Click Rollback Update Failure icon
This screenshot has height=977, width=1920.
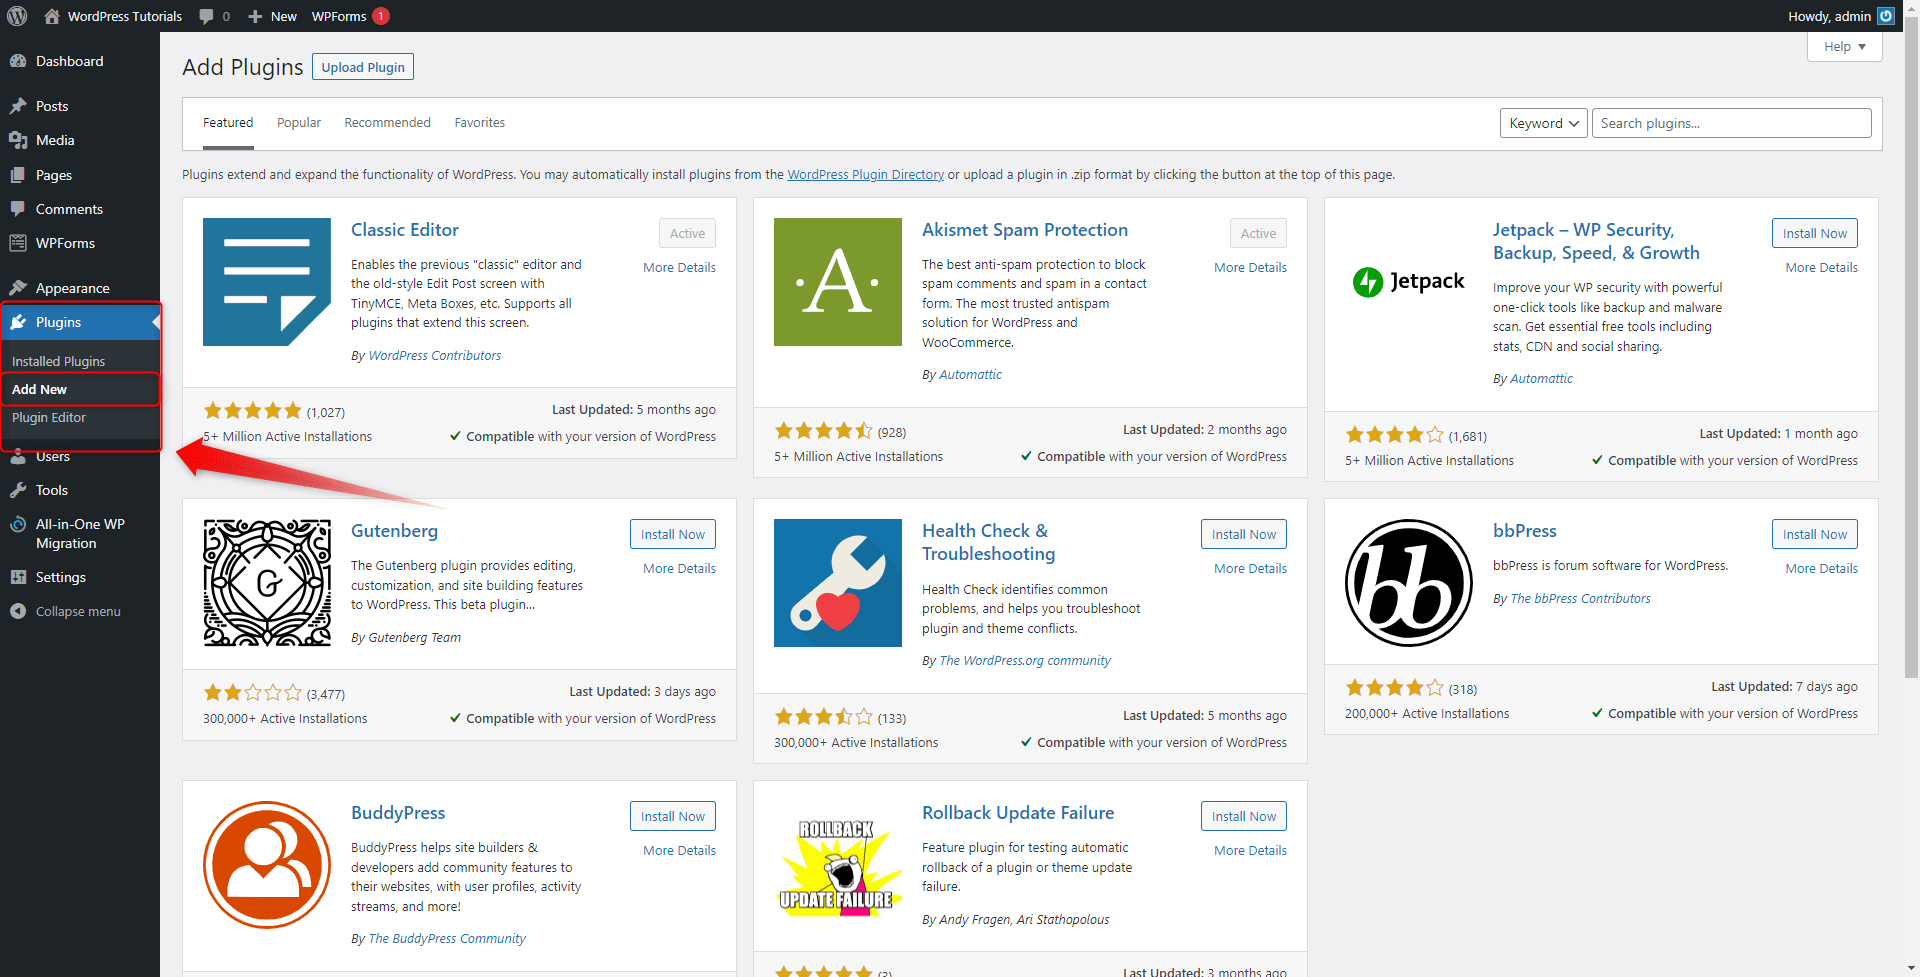coord(838,865)
